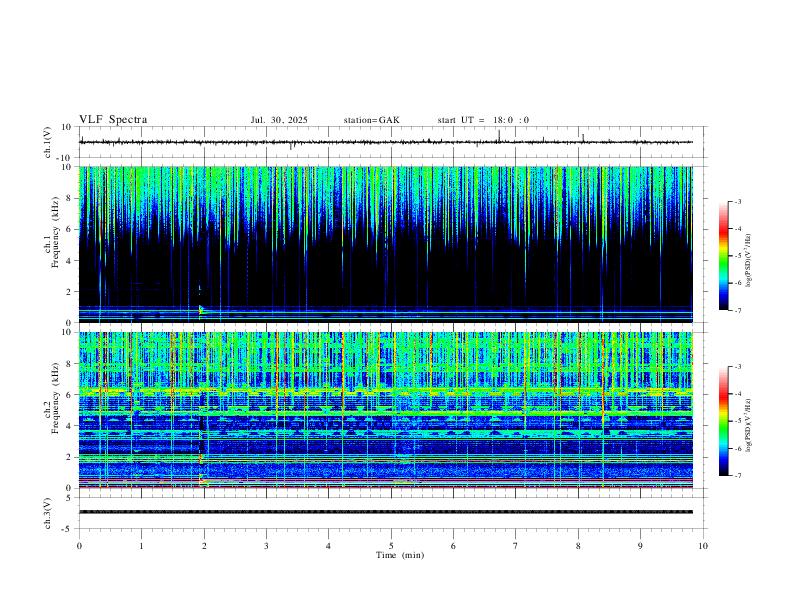This screenshot has height=612, width=792.
Task: Click the ch.3 voltage waveform band
Action: [386, 512]
